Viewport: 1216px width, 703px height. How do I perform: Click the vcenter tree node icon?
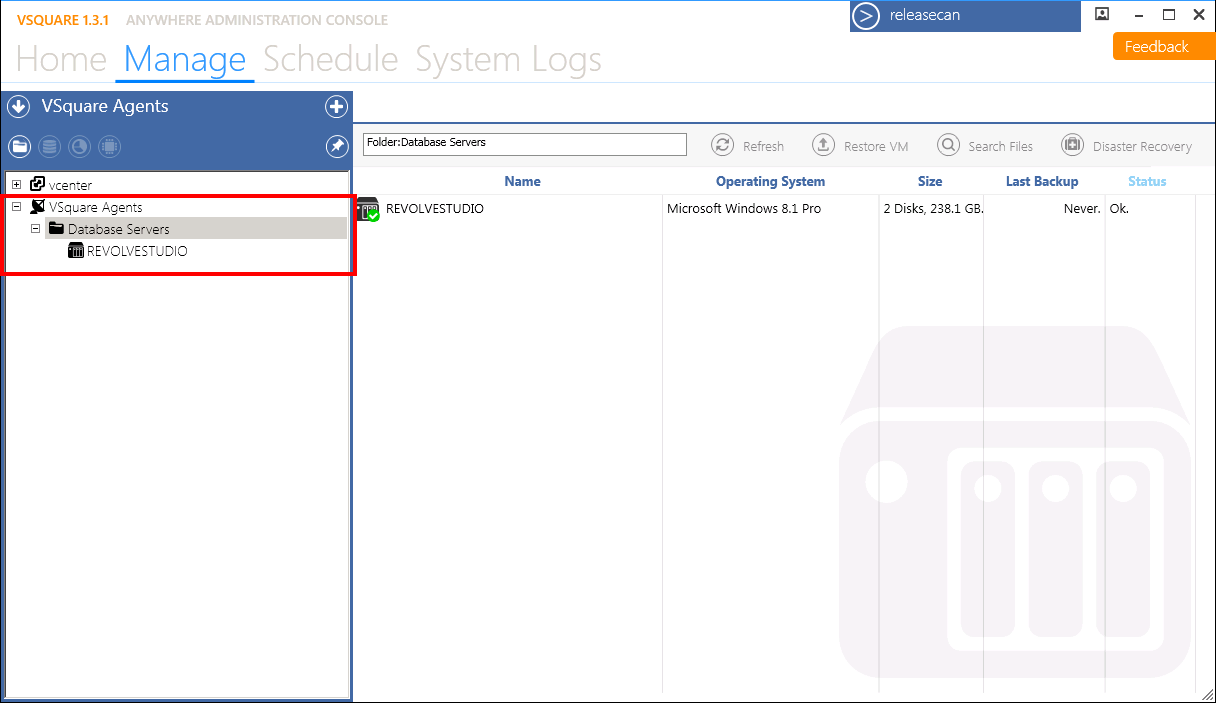(38, 184)
